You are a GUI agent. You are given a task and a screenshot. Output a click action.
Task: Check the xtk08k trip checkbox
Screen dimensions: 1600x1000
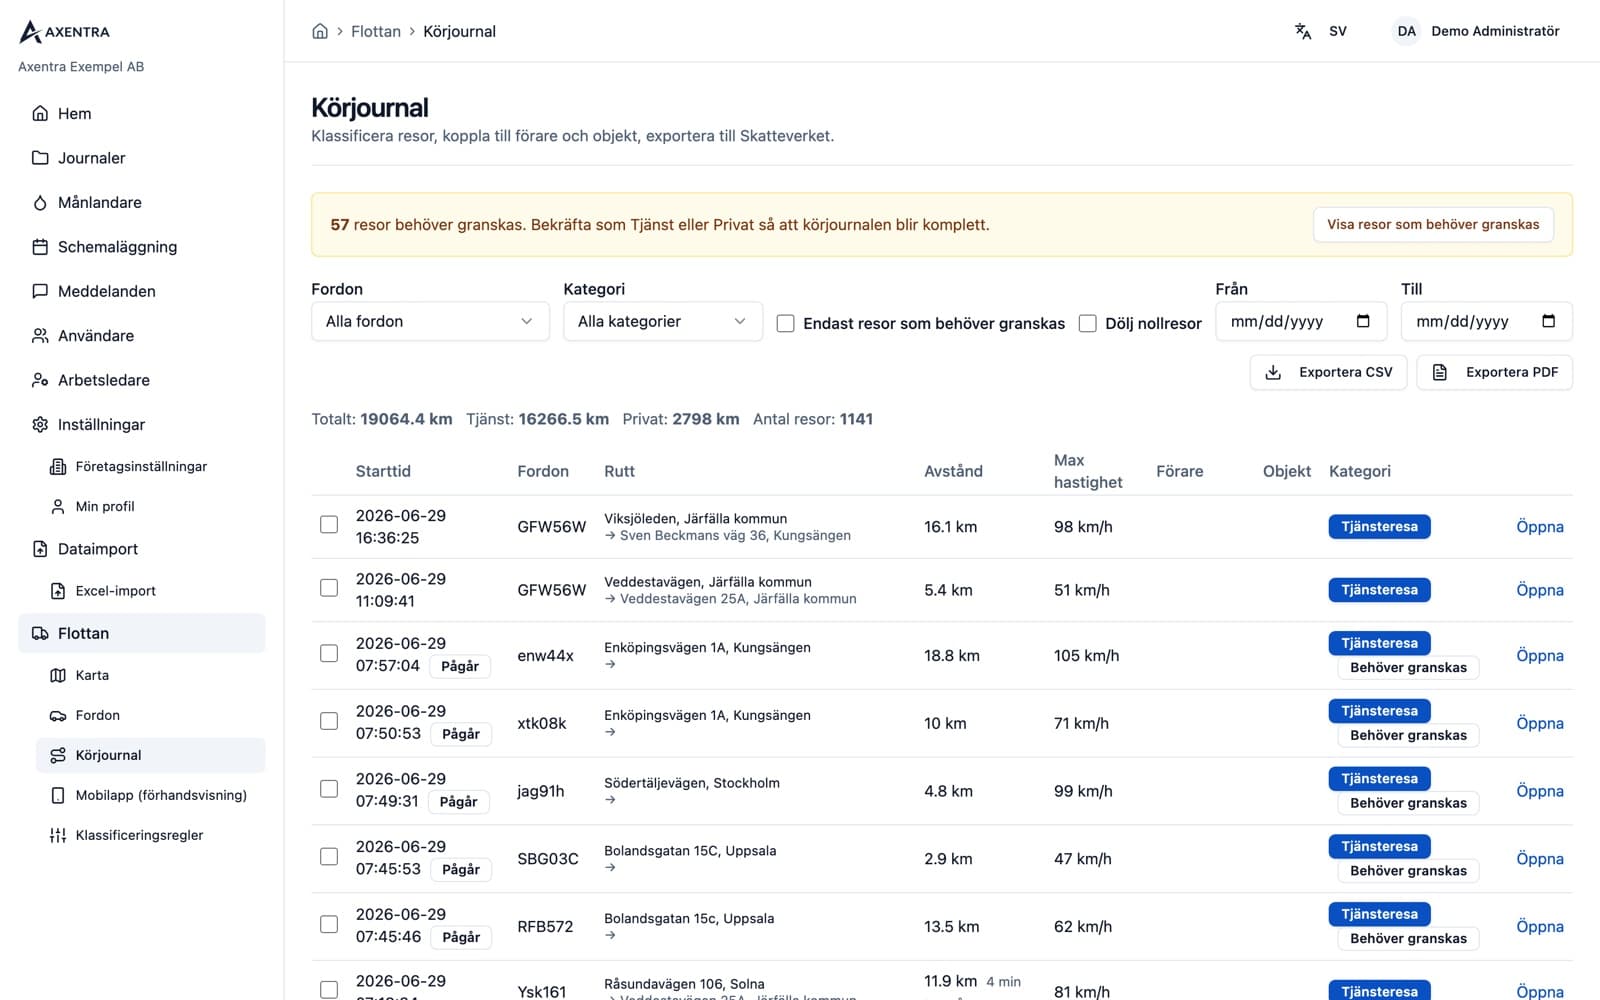329,721
